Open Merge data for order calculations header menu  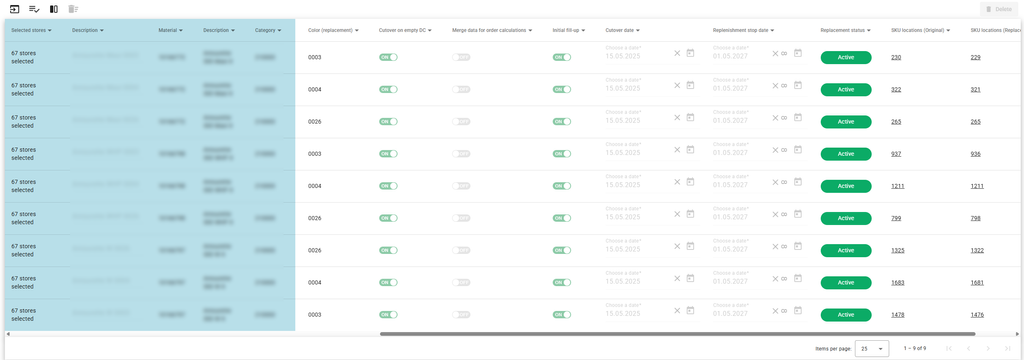pos(531,31)
